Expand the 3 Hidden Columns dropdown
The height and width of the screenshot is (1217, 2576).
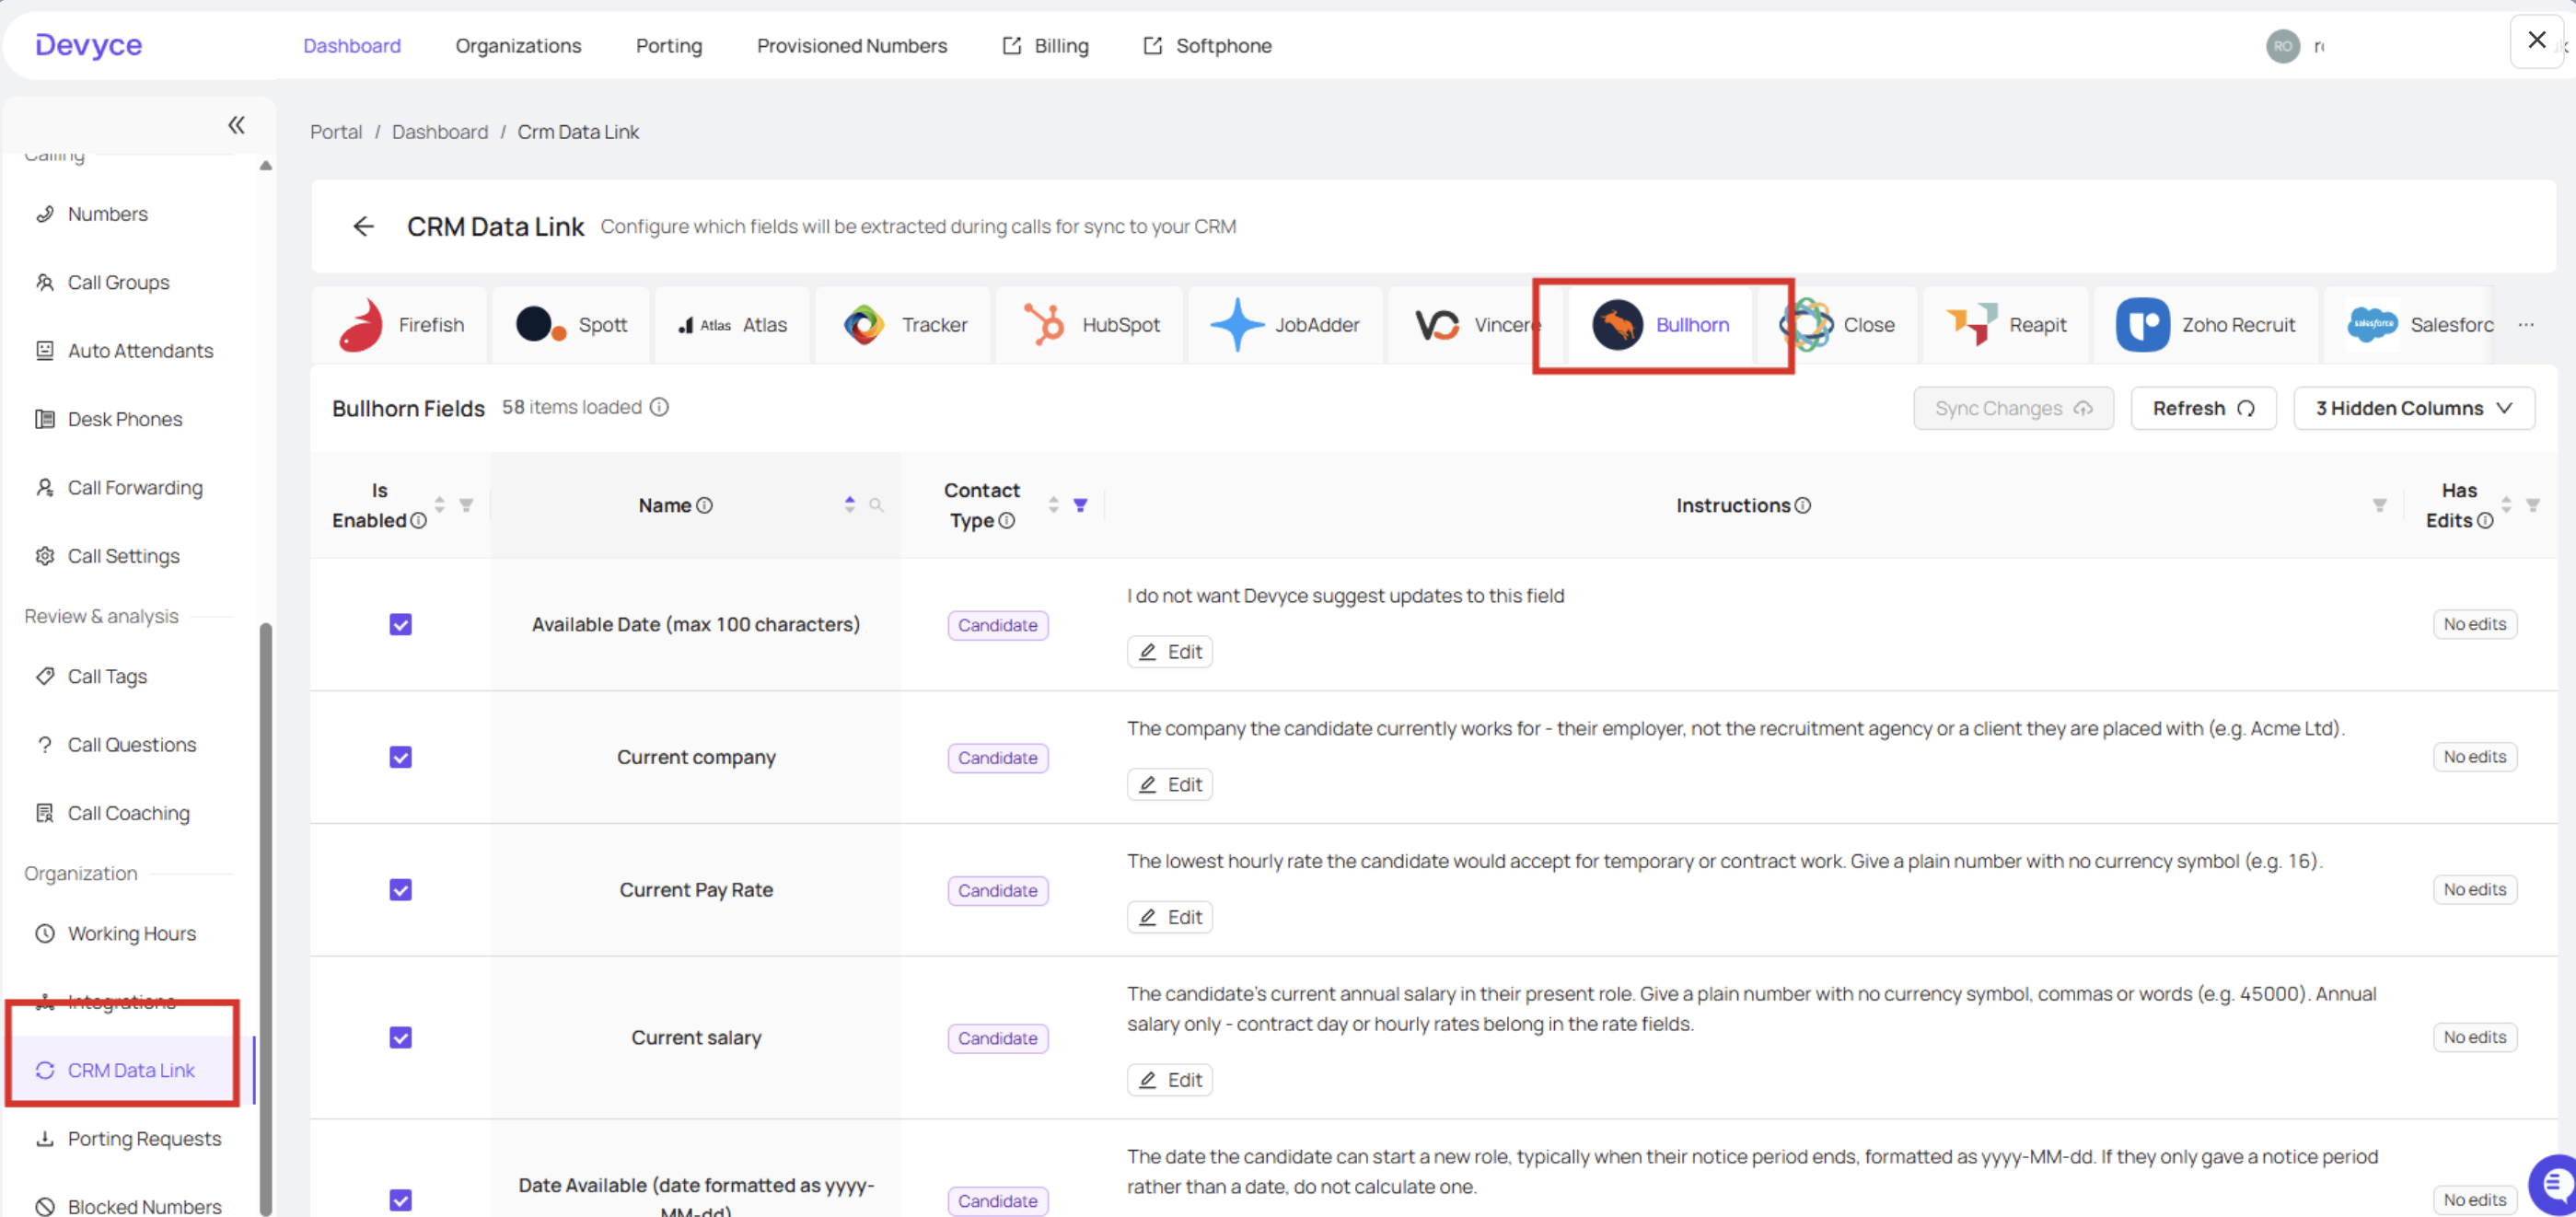coord(2413,408)
